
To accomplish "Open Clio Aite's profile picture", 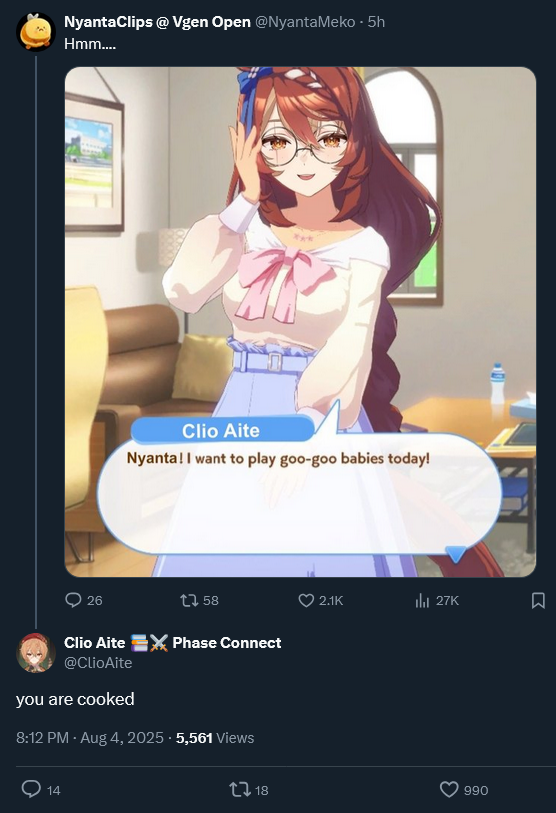I will pos(36,652).
